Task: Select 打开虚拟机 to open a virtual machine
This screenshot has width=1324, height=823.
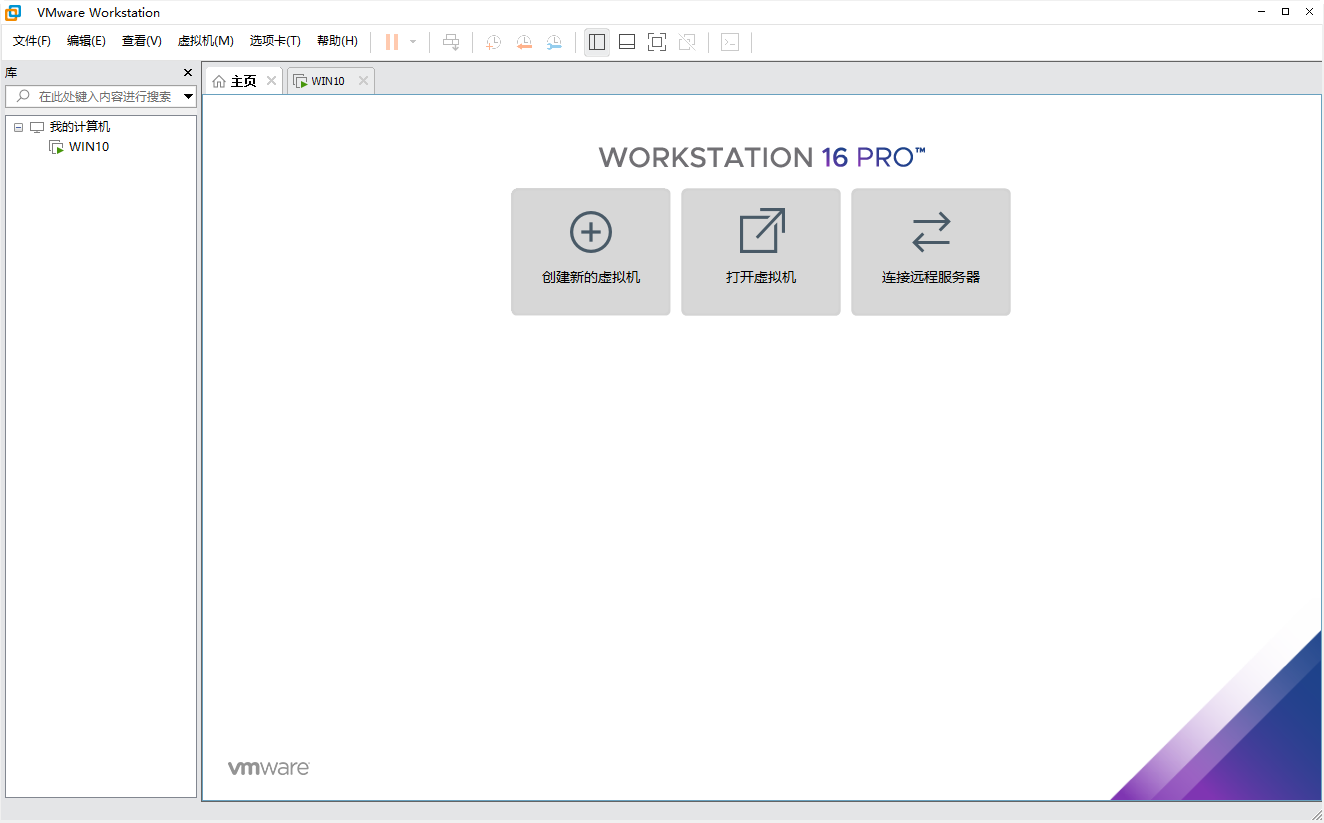Action: [760, 251]
